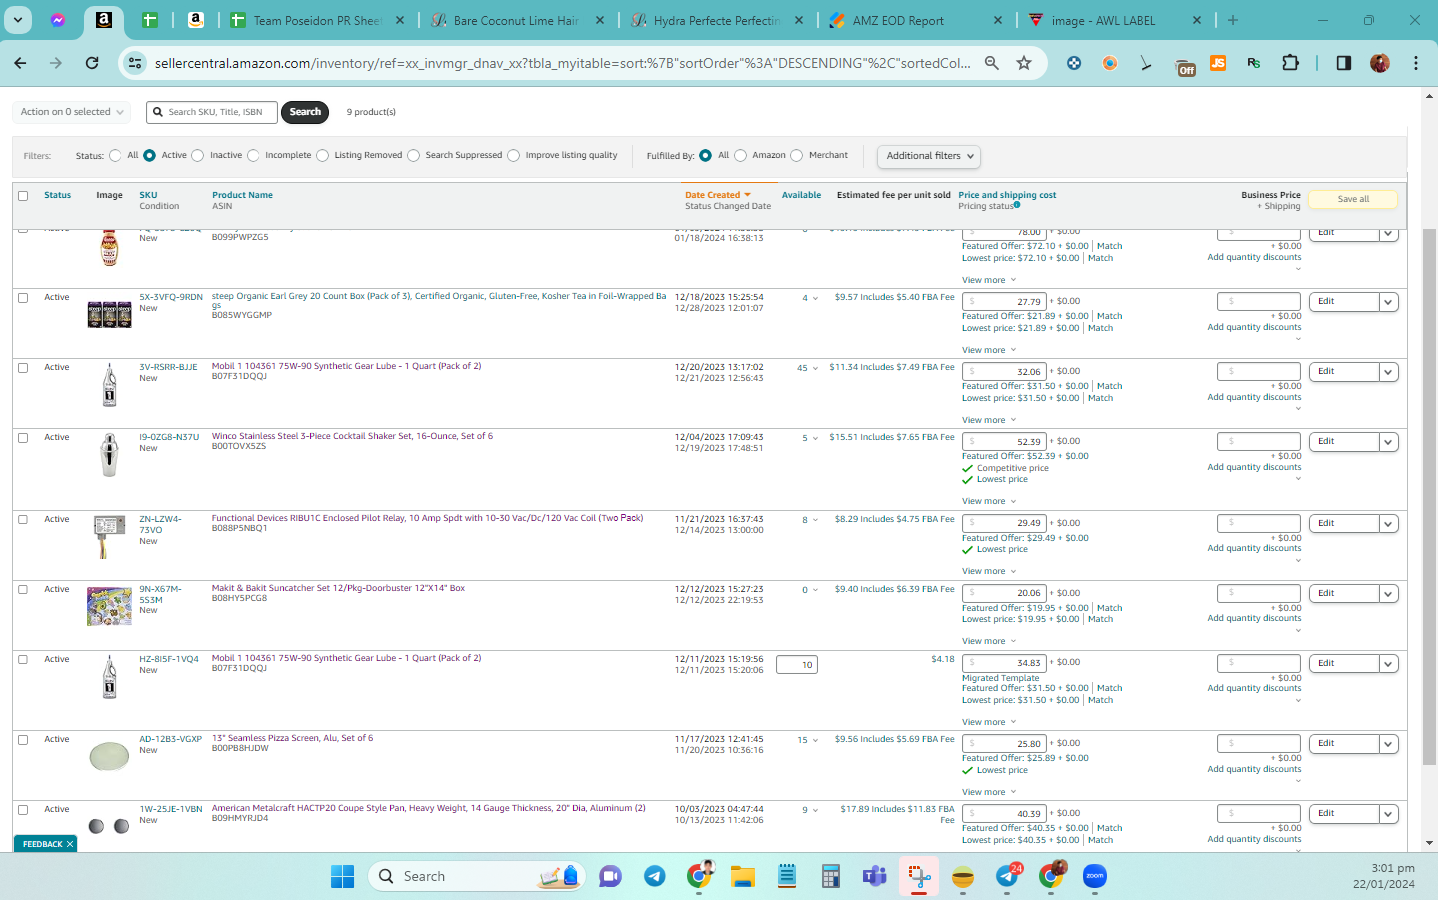Switch to Bare Coconut Lime Hair tab

point(516,20)
